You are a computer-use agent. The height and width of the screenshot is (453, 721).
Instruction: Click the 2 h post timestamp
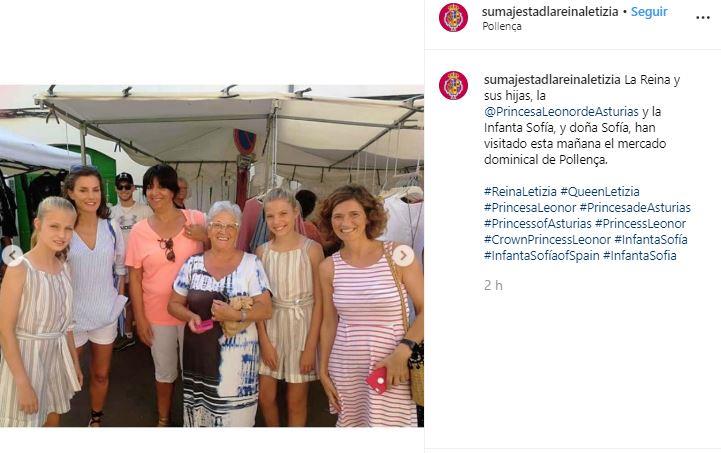[x=493, y=286]
